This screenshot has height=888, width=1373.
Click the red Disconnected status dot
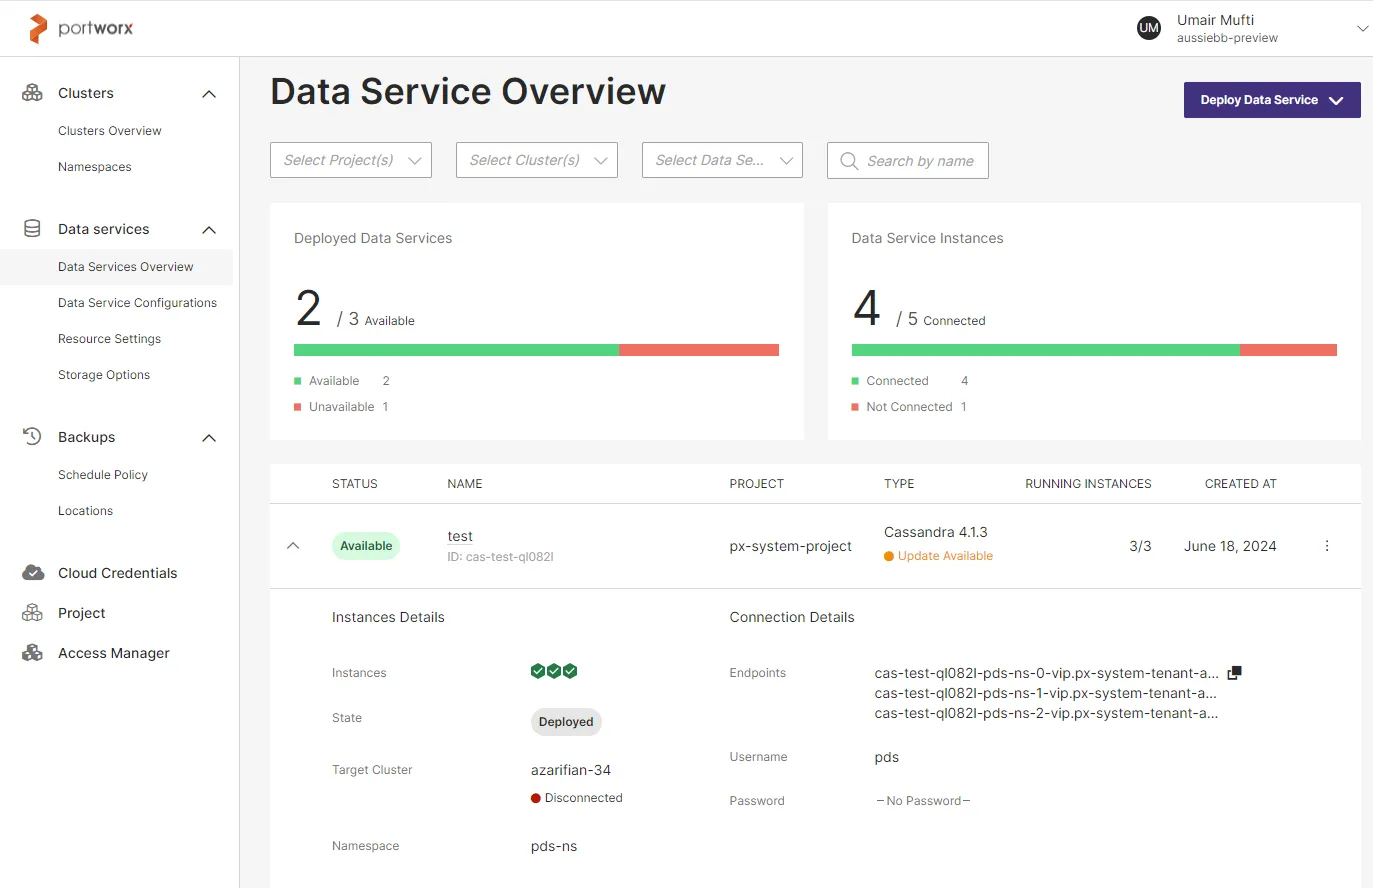(536, 798)
